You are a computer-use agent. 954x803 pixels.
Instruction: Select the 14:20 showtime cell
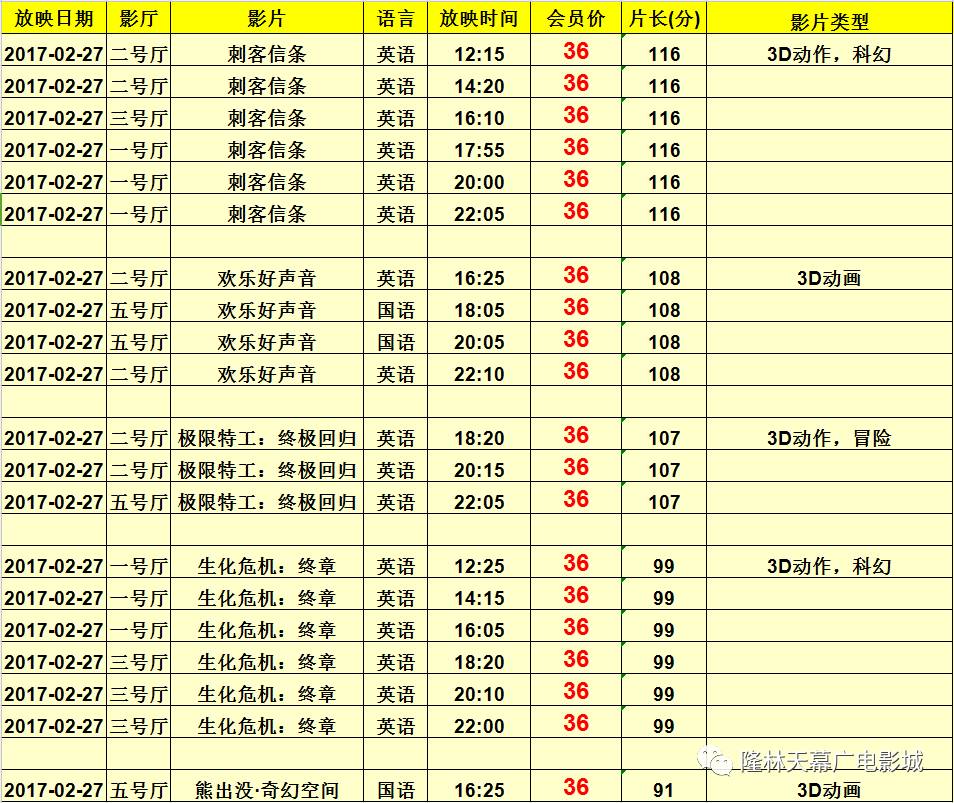pos(479,83)
